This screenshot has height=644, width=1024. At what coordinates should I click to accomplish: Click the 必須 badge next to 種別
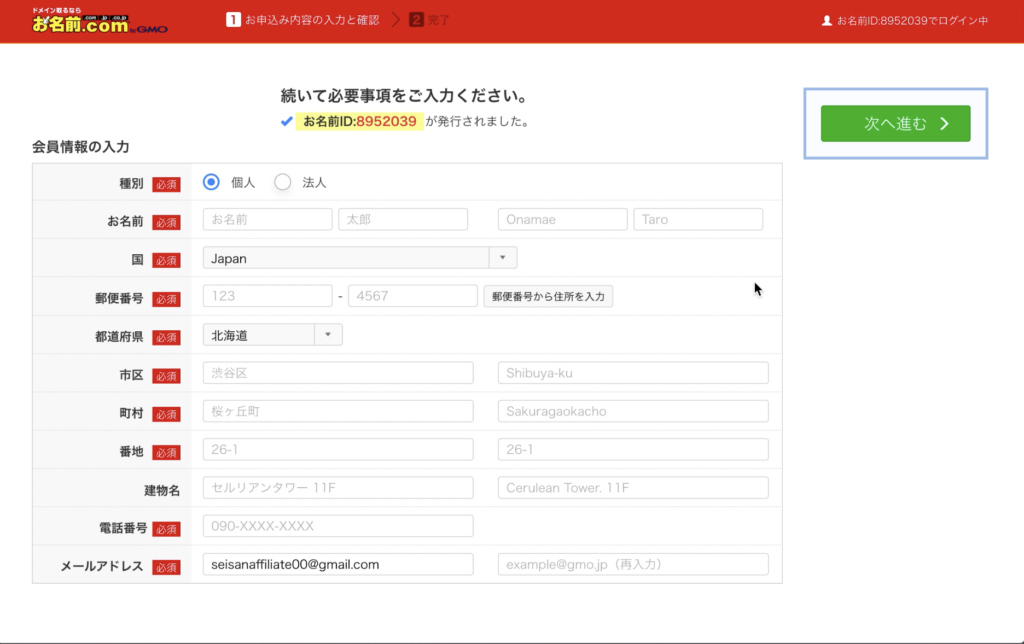pos(164,182)
